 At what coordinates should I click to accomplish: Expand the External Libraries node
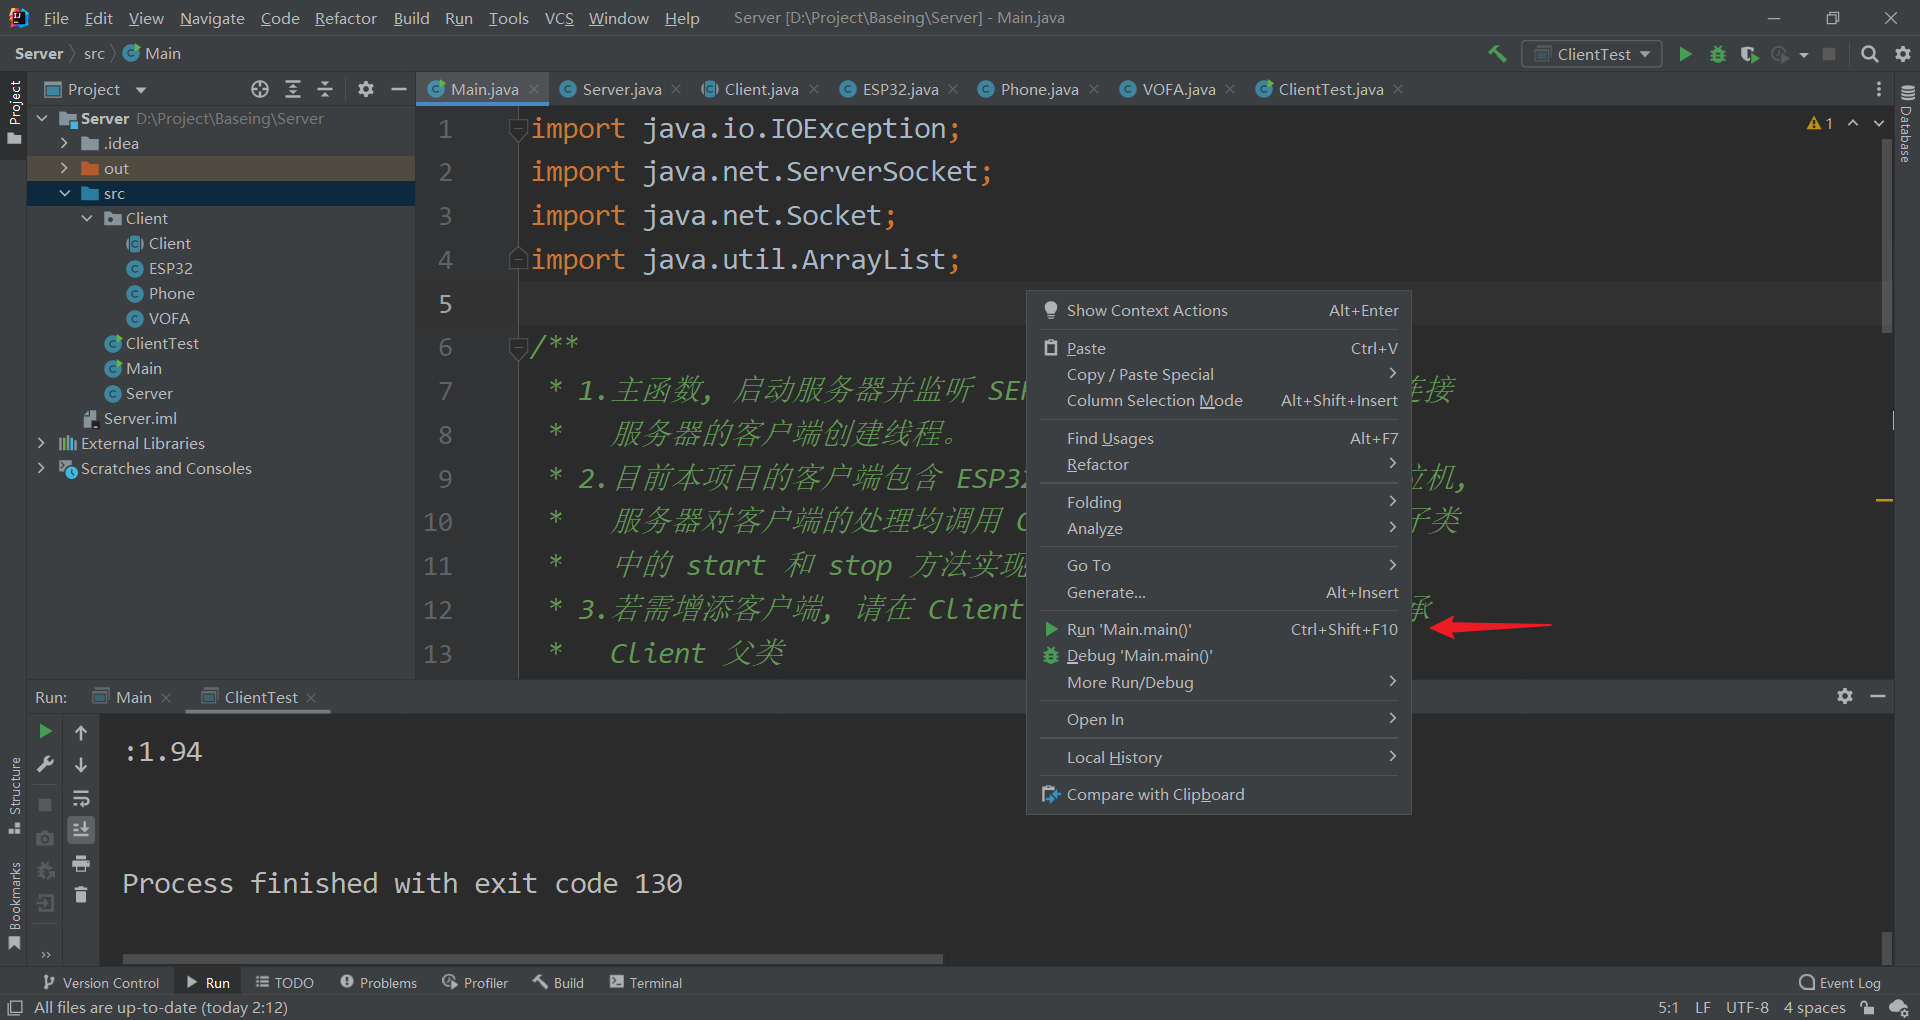coord(40,443)
